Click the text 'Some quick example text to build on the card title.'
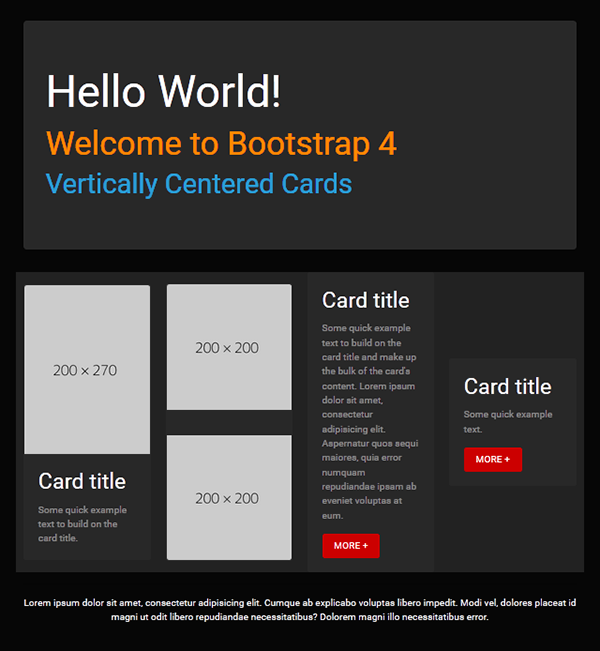600x651 pixels. (x=82, y=524)
